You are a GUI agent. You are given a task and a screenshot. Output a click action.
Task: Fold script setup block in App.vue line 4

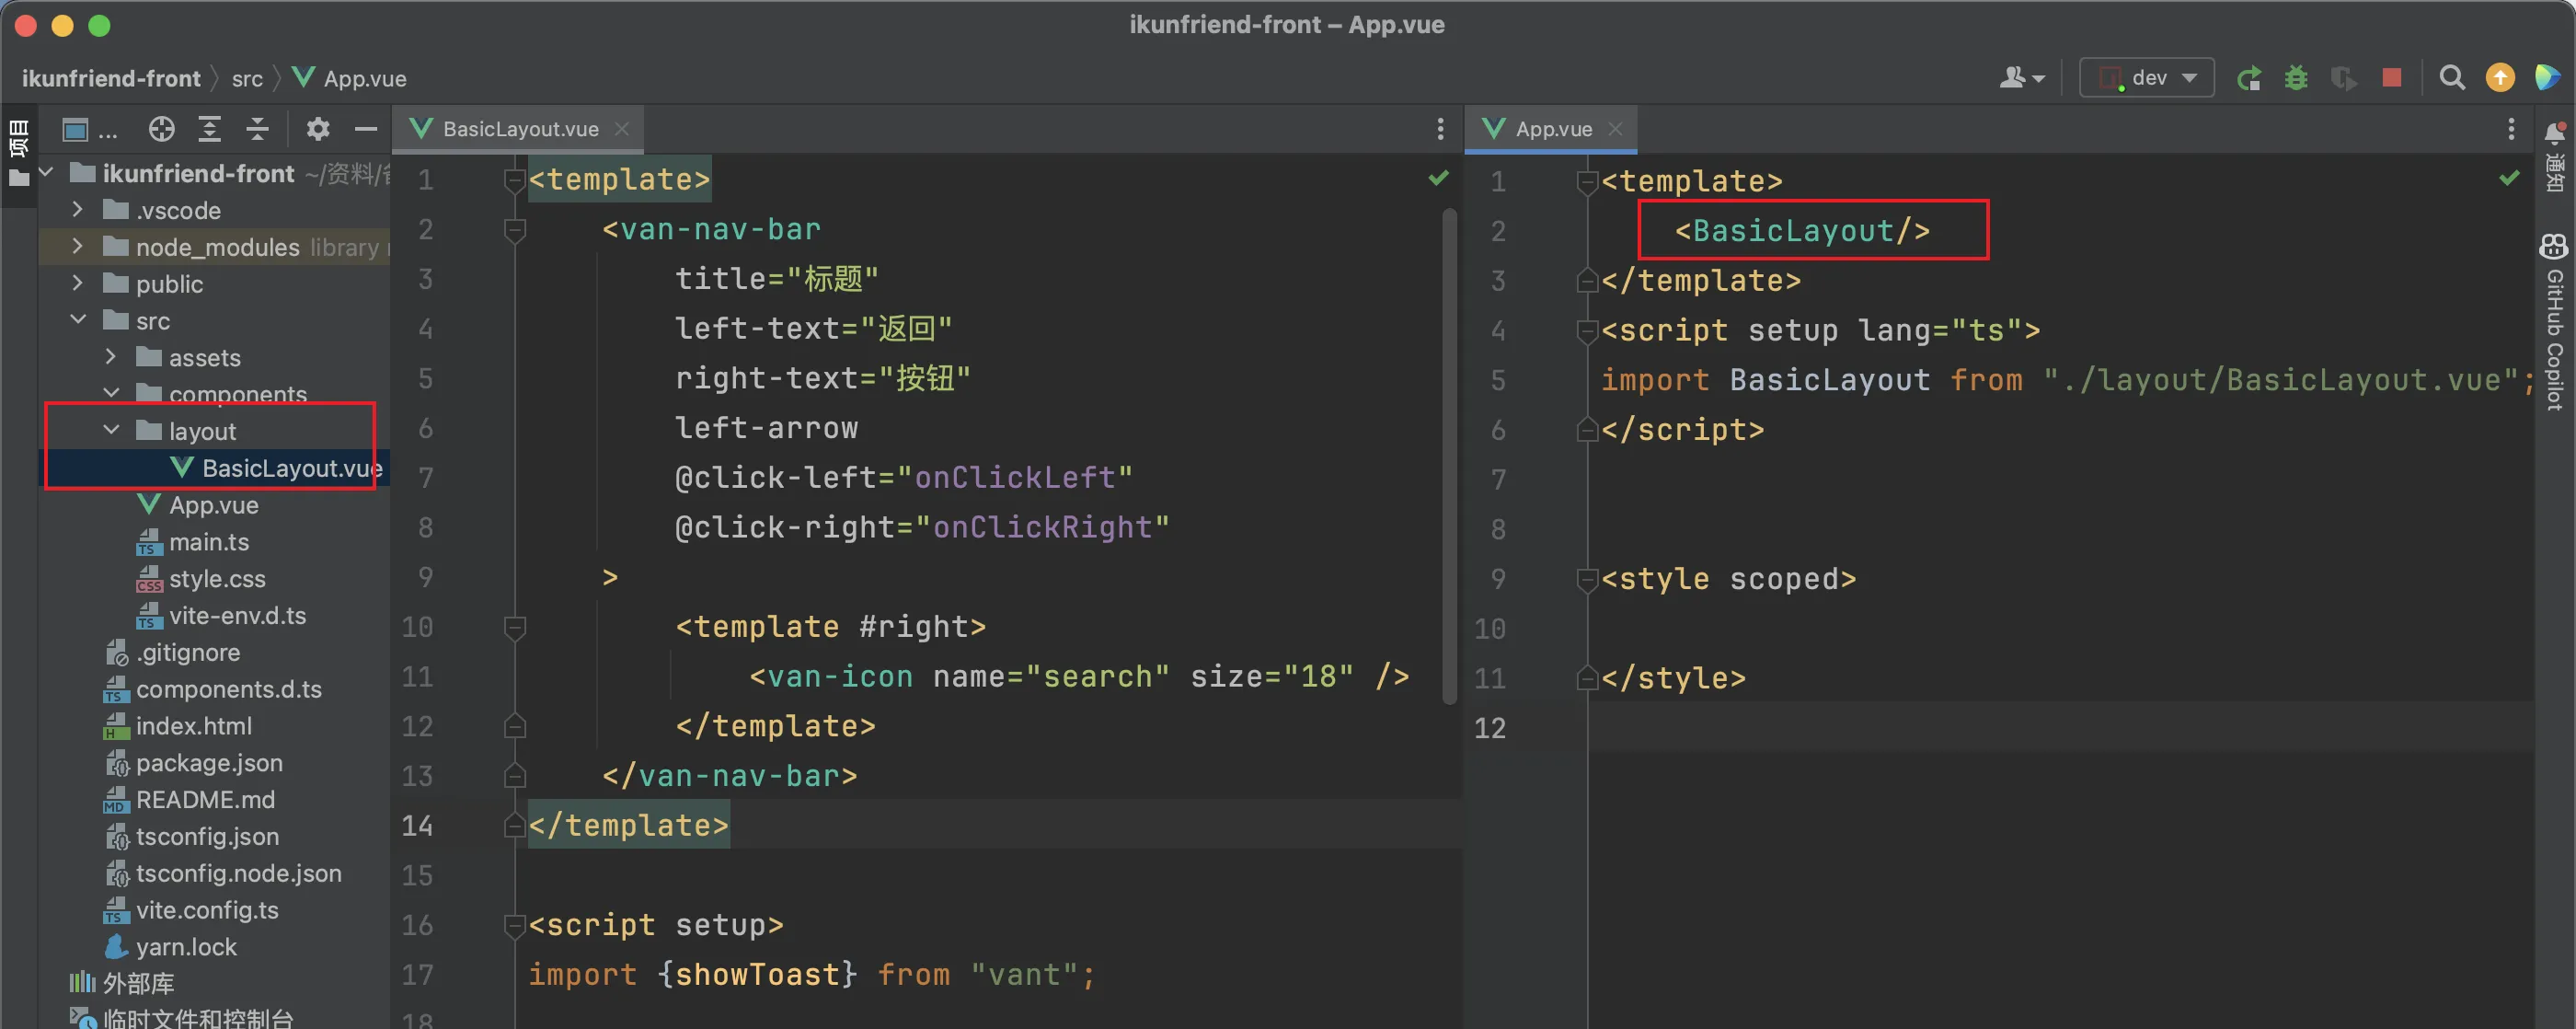click(1586, 331)
